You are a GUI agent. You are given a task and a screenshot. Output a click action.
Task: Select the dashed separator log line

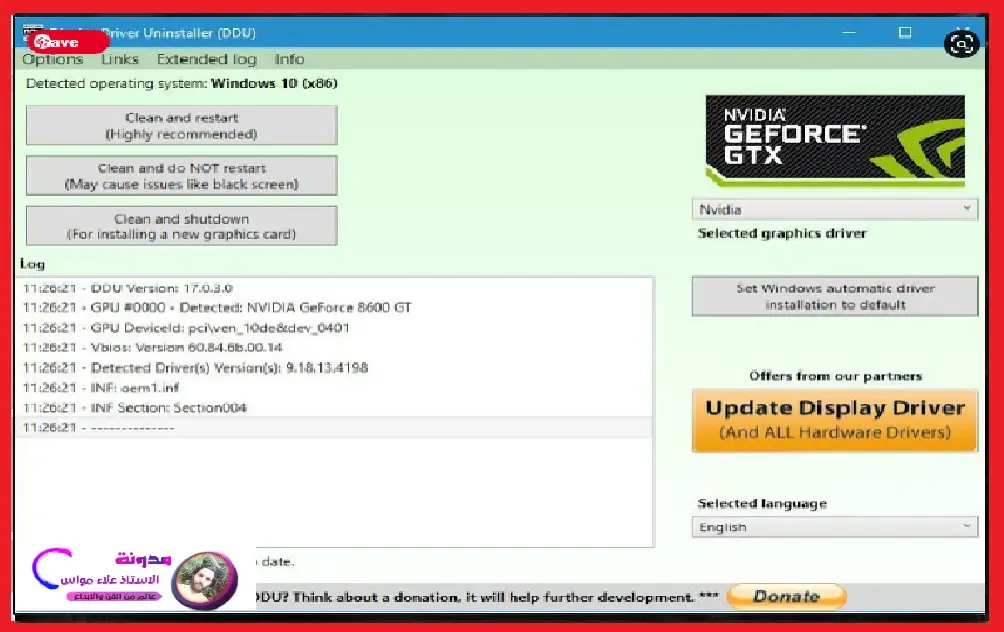[x=333, y=427]
